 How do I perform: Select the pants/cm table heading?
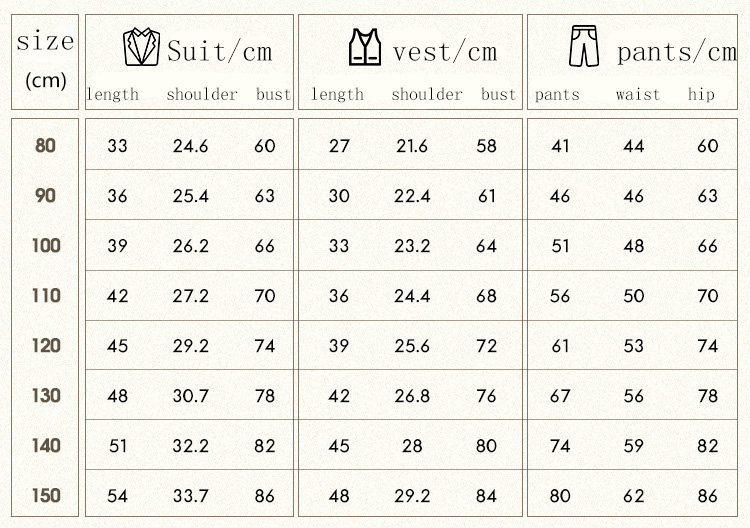675,51
